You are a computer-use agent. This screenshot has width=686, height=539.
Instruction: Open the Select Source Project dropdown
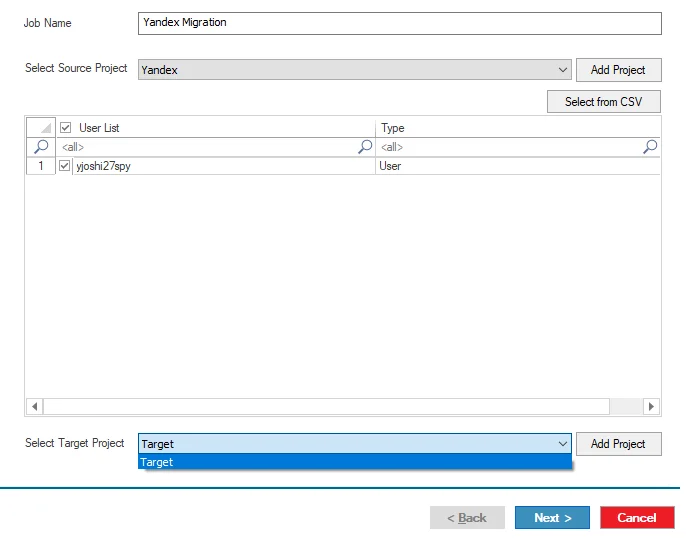point(354,70)
